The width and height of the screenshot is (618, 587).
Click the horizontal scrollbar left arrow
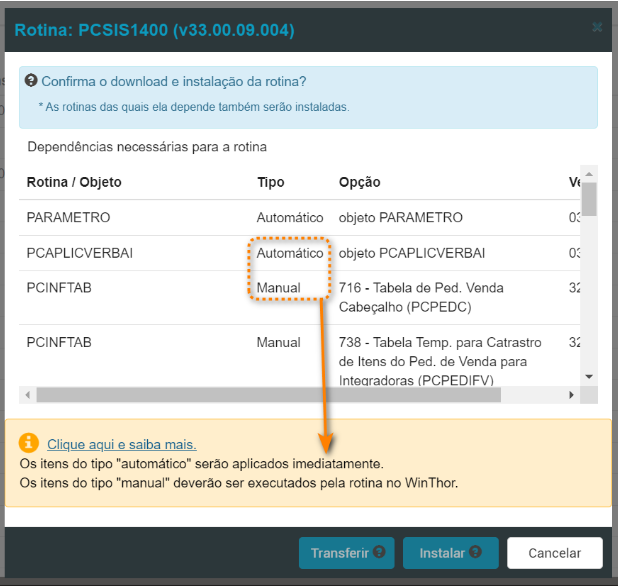27,395
